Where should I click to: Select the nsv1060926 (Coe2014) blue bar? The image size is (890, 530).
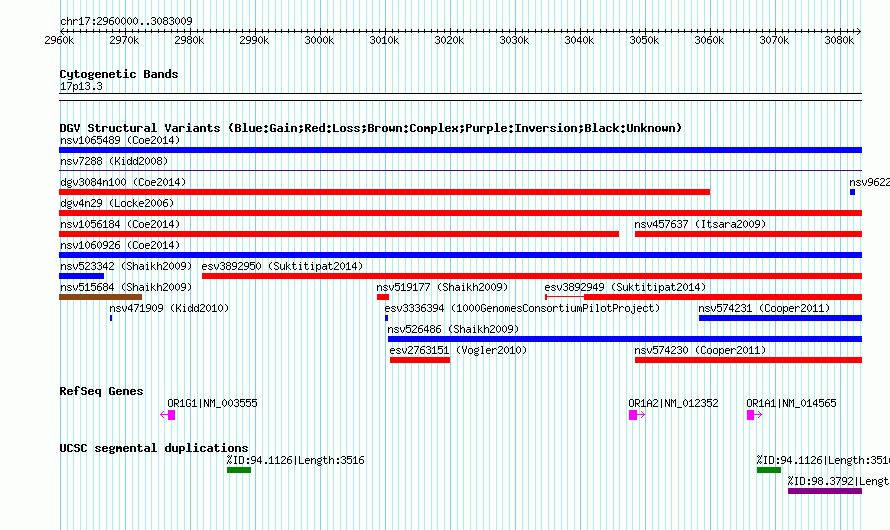460,255
